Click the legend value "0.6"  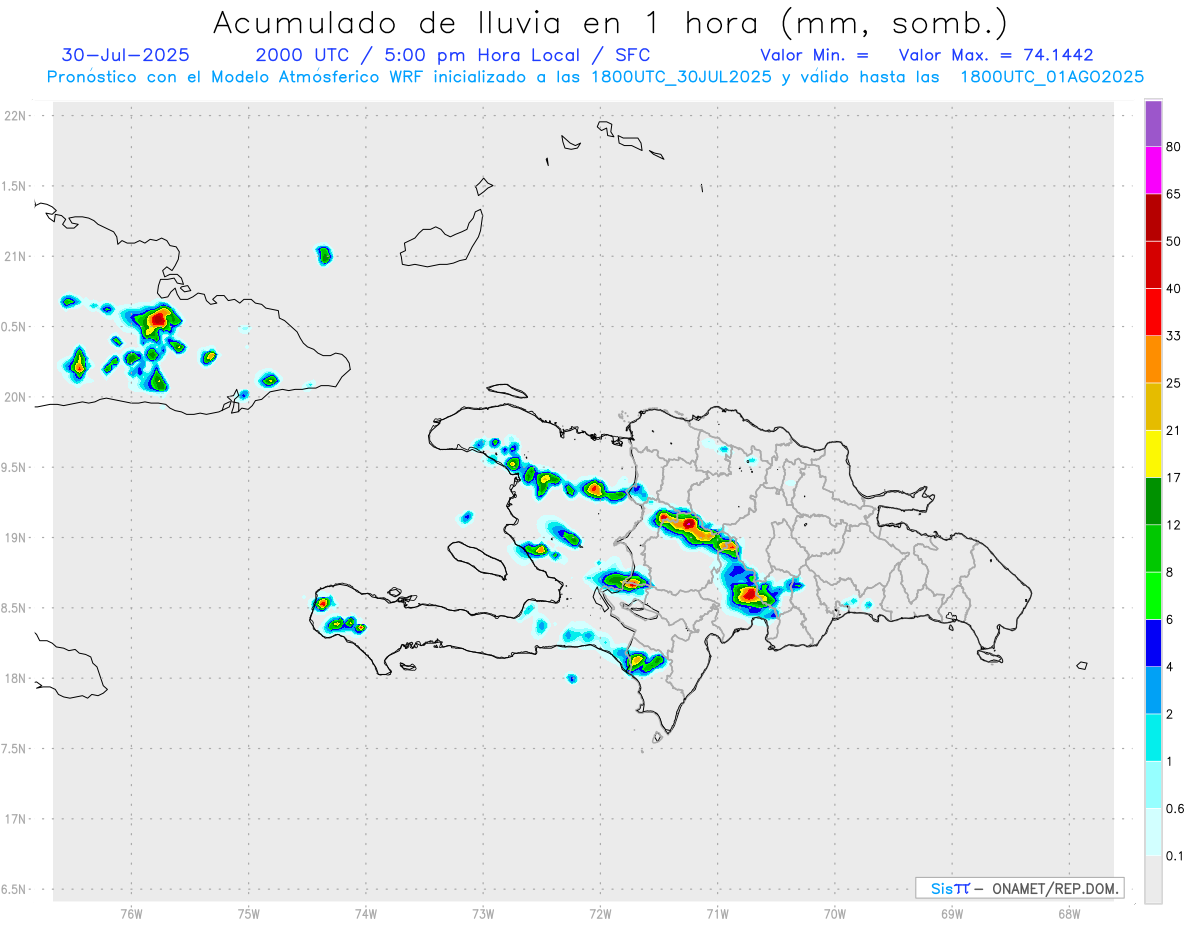click(1175, 809)
